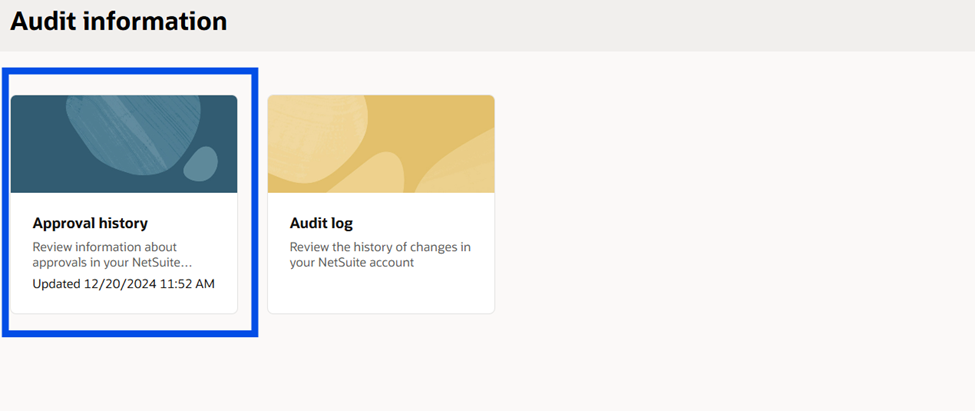Click "Review information about approvals" description
Image resolution: width=975 pixels, height=411 pixels.
113,255
